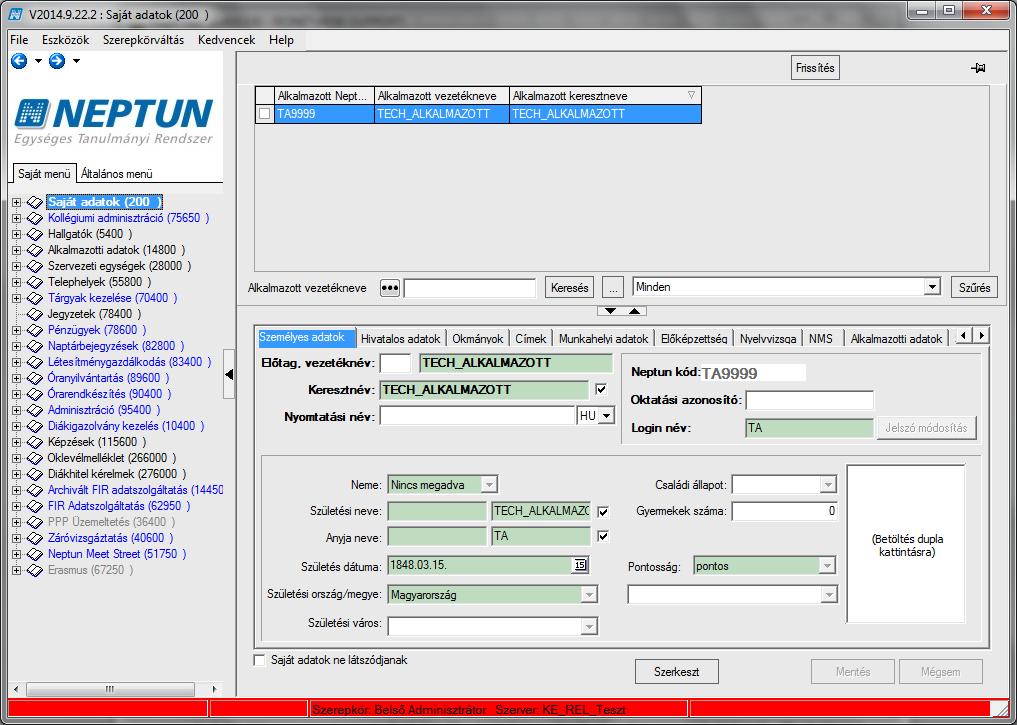The image size is (1017, 725).
Task: Click the Neptun app icon in title bar
Action: 15,14
